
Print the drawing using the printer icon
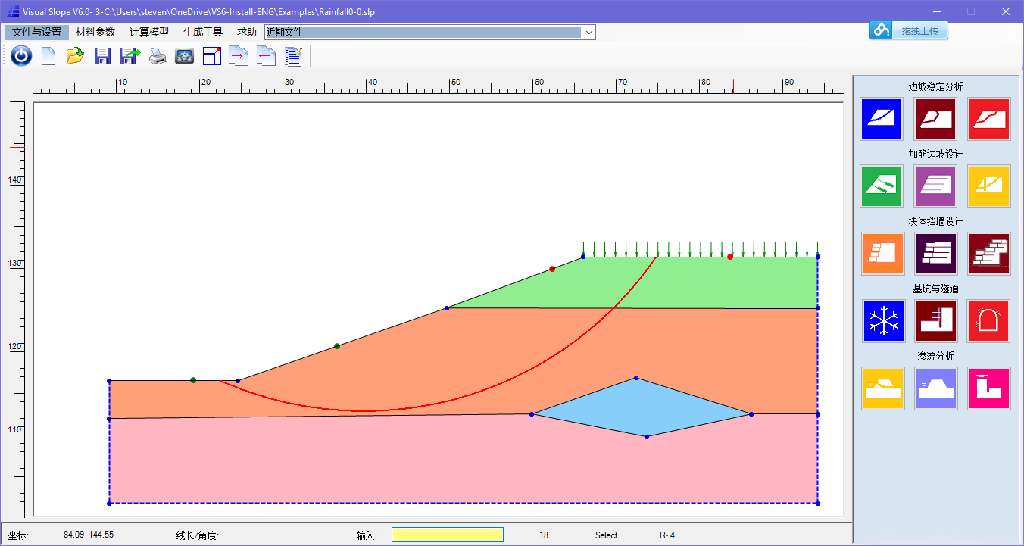click(157, 56)
